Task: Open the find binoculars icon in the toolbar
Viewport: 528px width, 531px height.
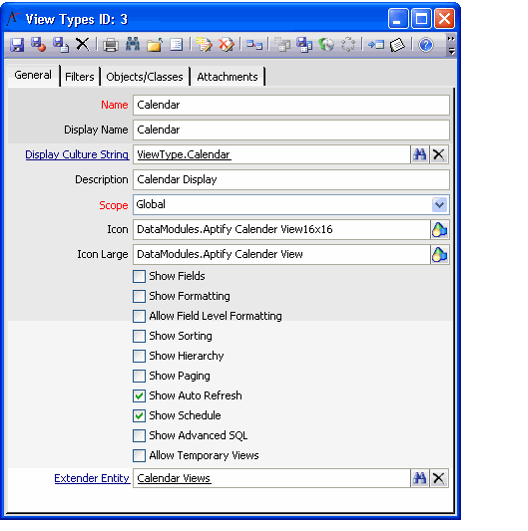Action: tap(132, 44)
